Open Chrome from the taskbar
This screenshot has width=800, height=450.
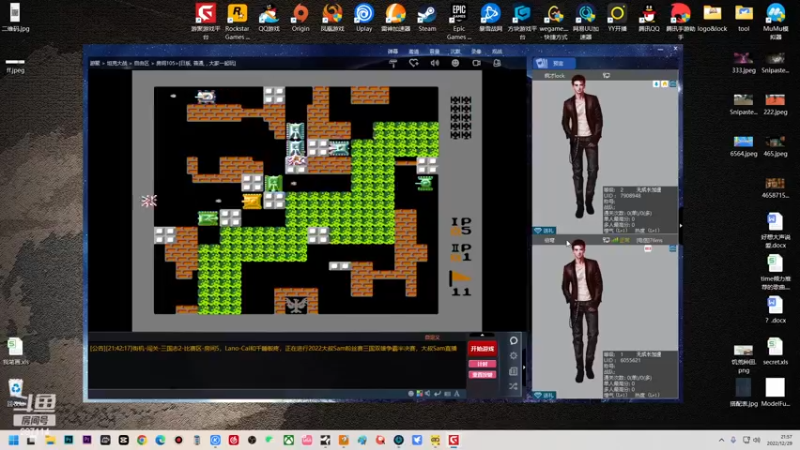tap(142, 440)
